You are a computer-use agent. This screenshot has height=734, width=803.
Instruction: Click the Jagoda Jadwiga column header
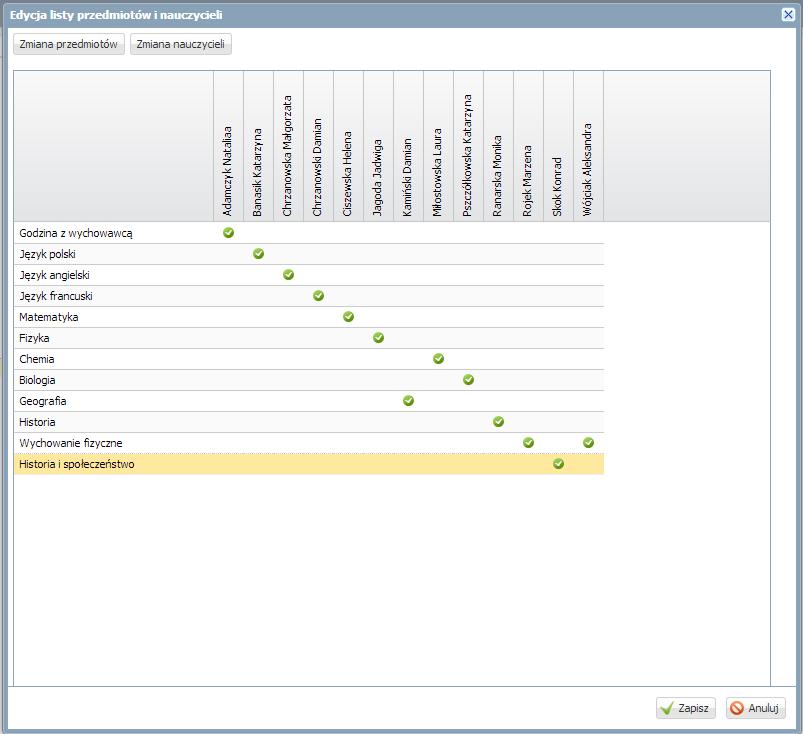(x=378, y=146)
